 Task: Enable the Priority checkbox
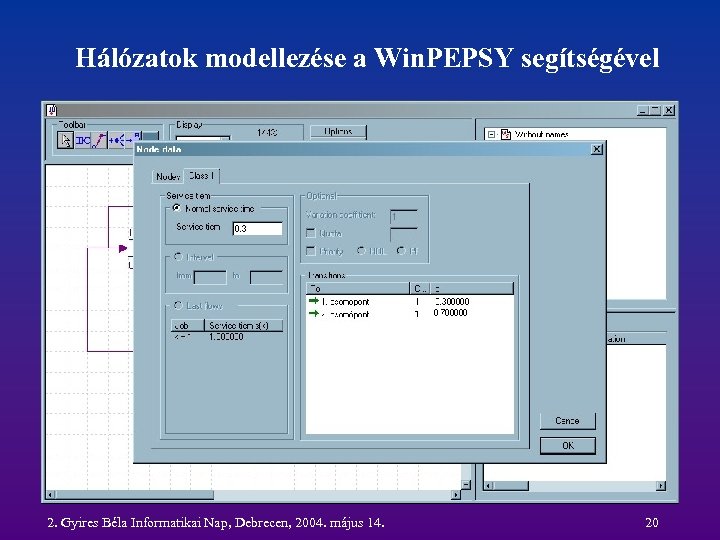tap(311, 251)
